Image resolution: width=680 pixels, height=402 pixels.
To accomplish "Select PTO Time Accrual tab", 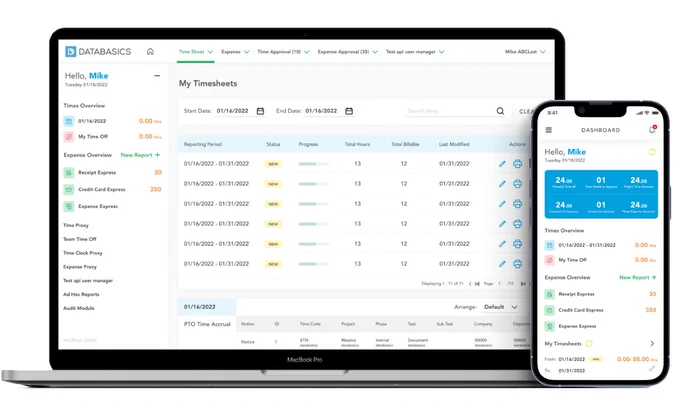I will click(x=207, y=324).
